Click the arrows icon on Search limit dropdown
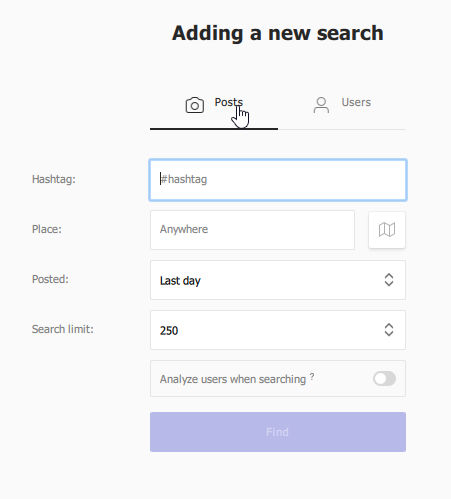This screenshot has height=499, width=451. tap(389, 330)
